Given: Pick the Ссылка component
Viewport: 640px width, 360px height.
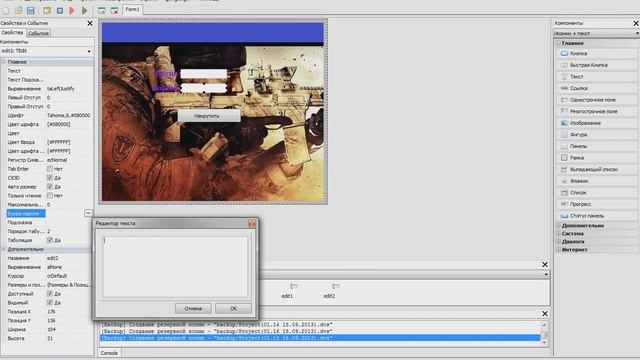Looking at the screenshot, I should [597, 88].
